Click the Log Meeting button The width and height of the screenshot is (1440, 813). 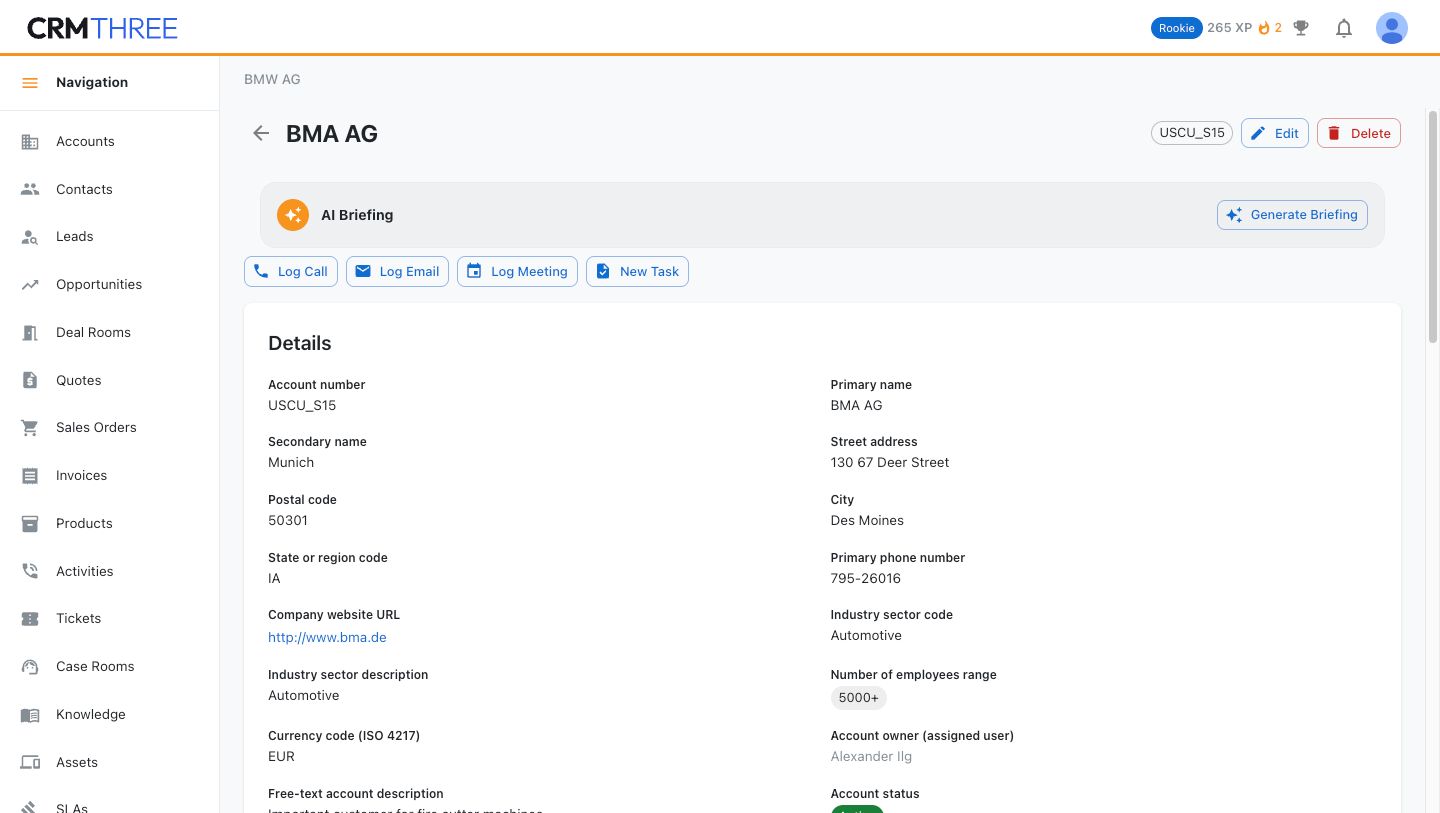[x=517, y=272]
